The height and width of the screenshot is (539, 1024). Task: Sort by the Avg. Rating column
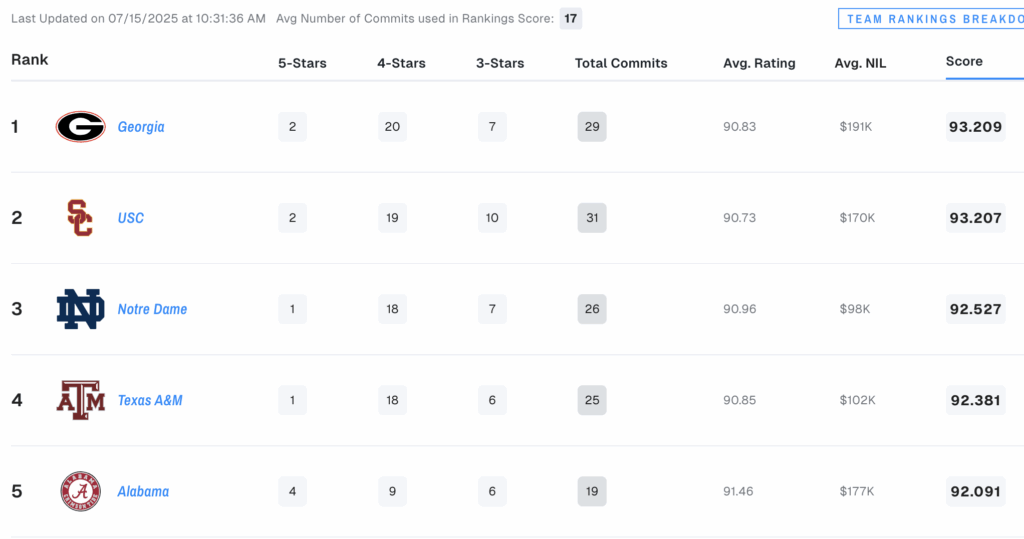coord(759,63)
